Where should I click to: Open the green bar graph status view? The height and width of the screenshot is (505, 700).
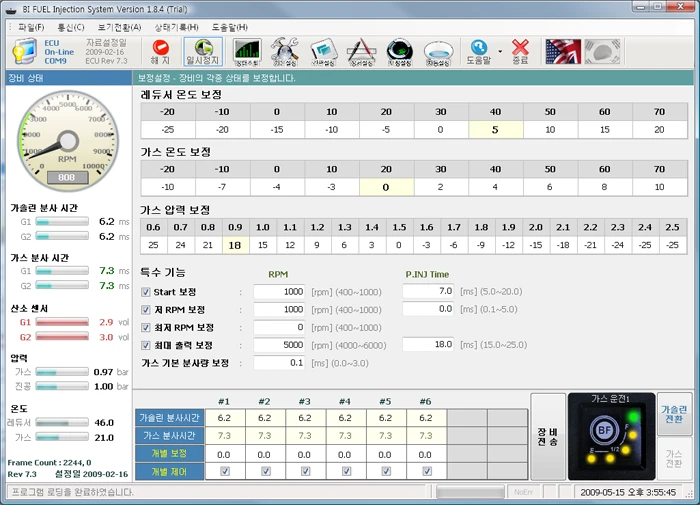247,52
